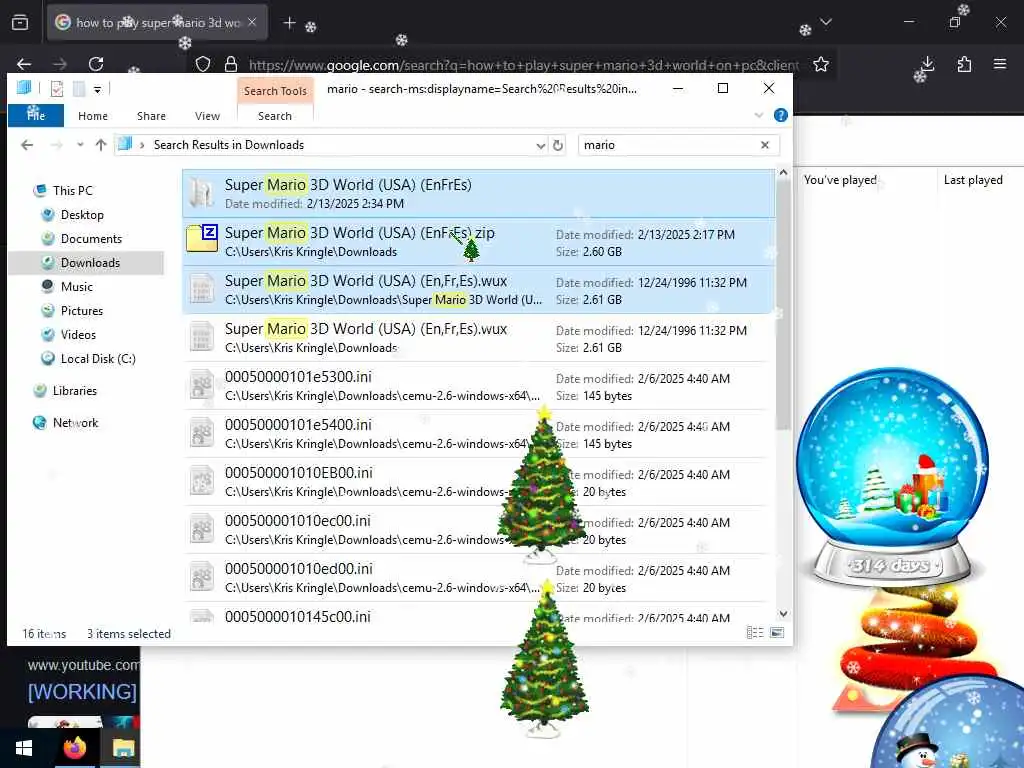Open the View ribbon tab
Image resolution: width=1024 pixels, height=768 pixels.
tap(208, 116)
